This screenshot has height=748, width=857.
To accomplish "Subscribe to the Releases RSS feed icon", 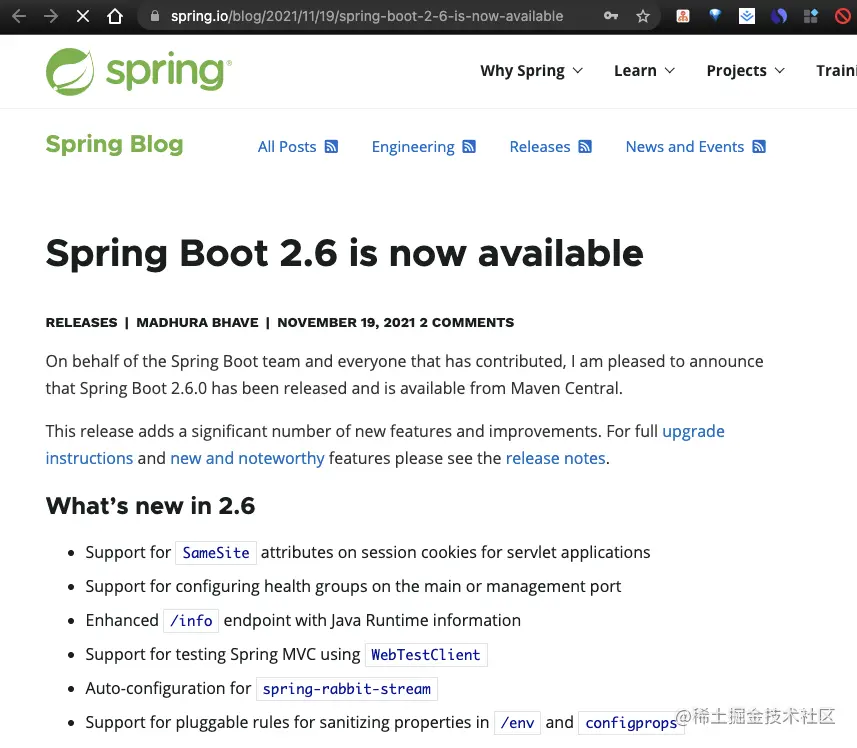I will point(585,146).
